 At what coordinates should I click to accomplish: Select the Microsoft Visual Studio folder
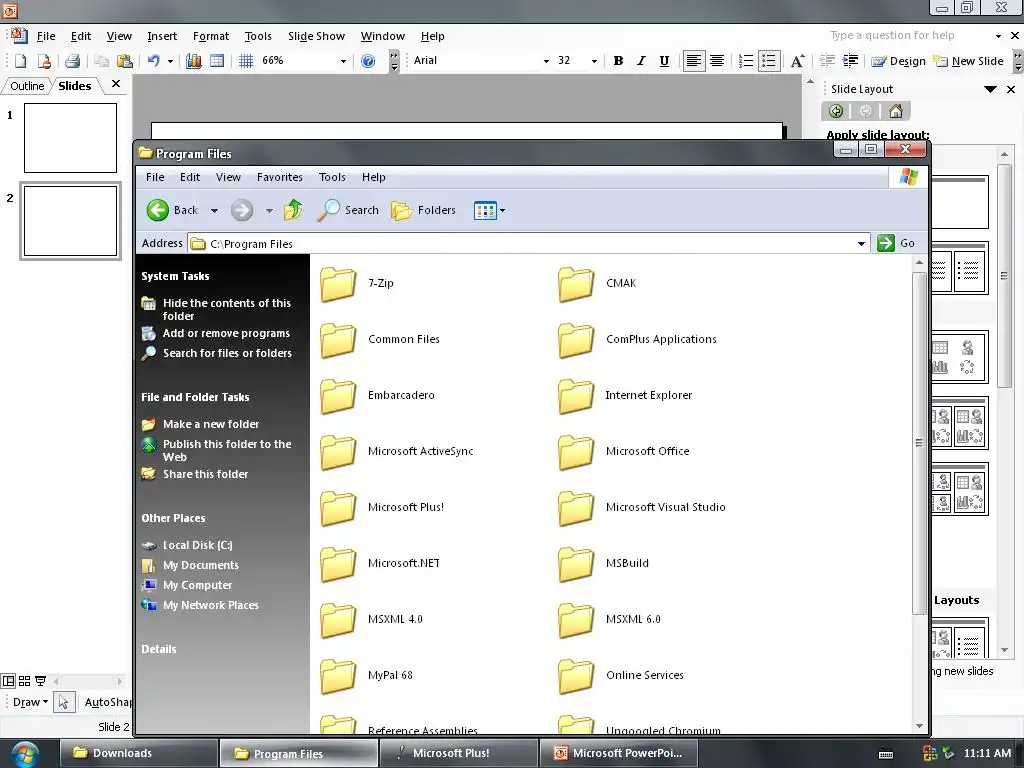point(642,508)
